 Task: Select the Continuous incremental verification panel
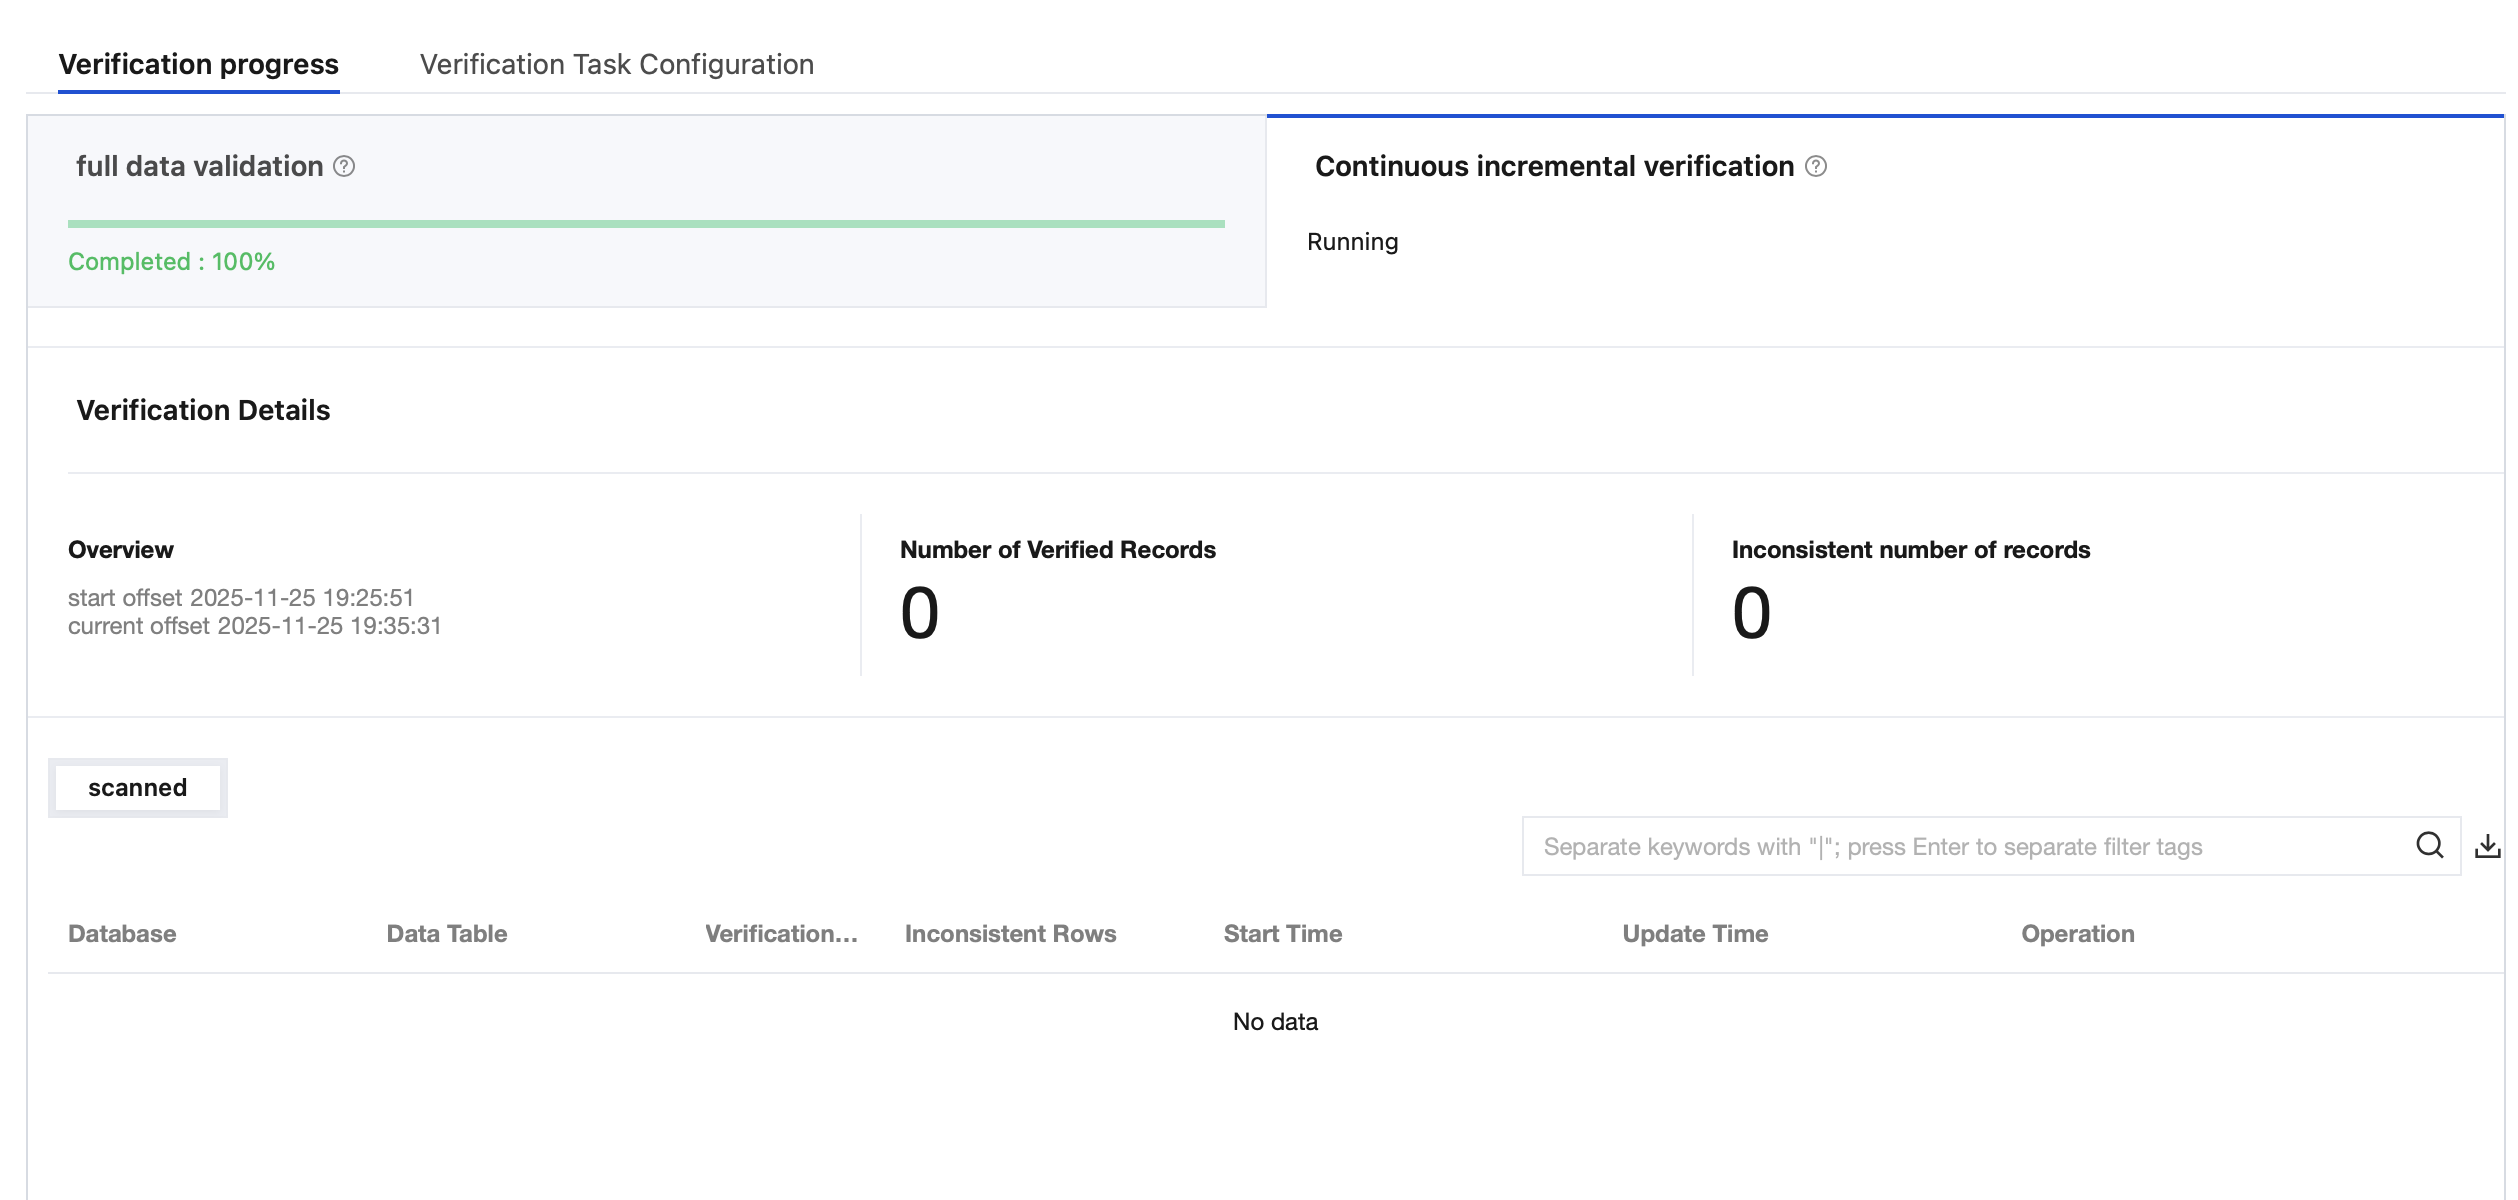click(1884, 211)
